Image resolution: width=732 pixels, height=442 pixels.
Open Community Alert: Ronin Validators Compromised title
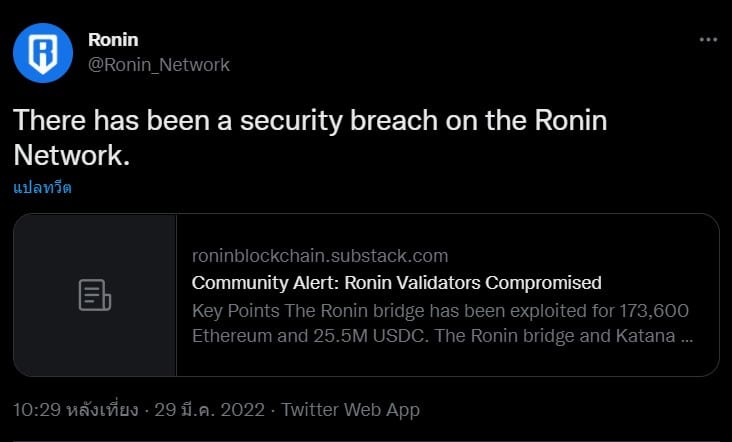(x=396, y=283)
